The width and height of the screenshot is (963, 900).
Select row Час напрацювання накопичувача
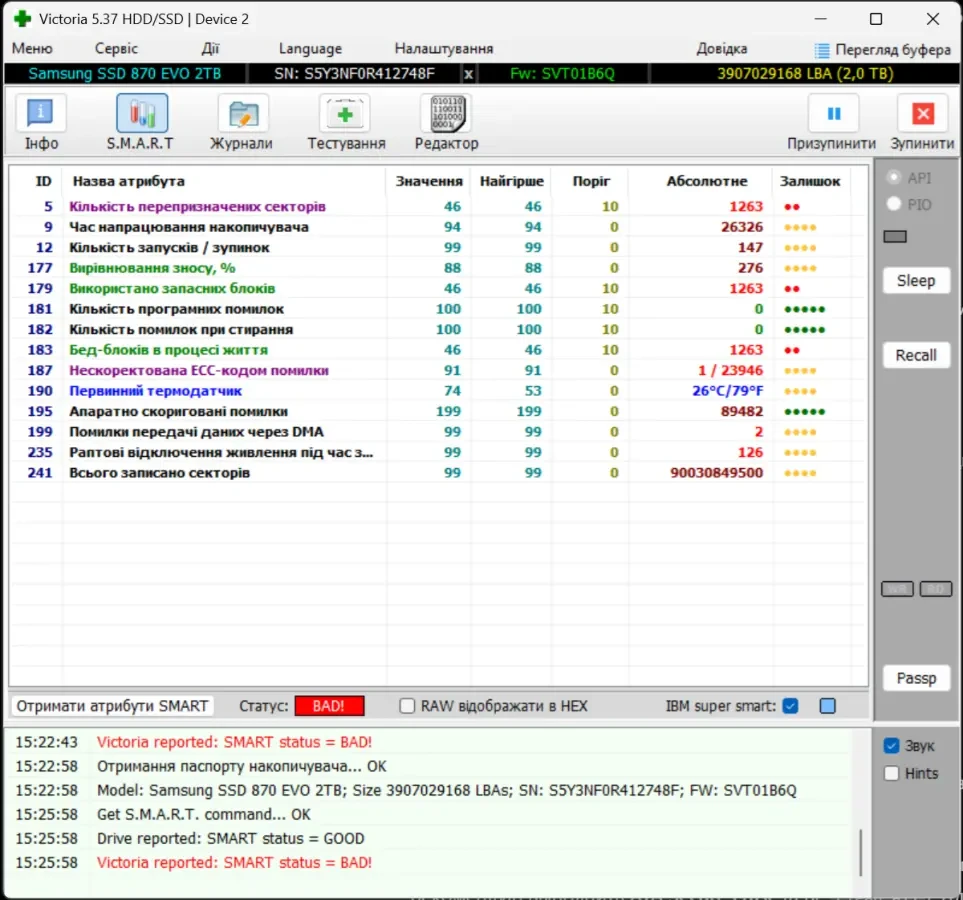439,227
